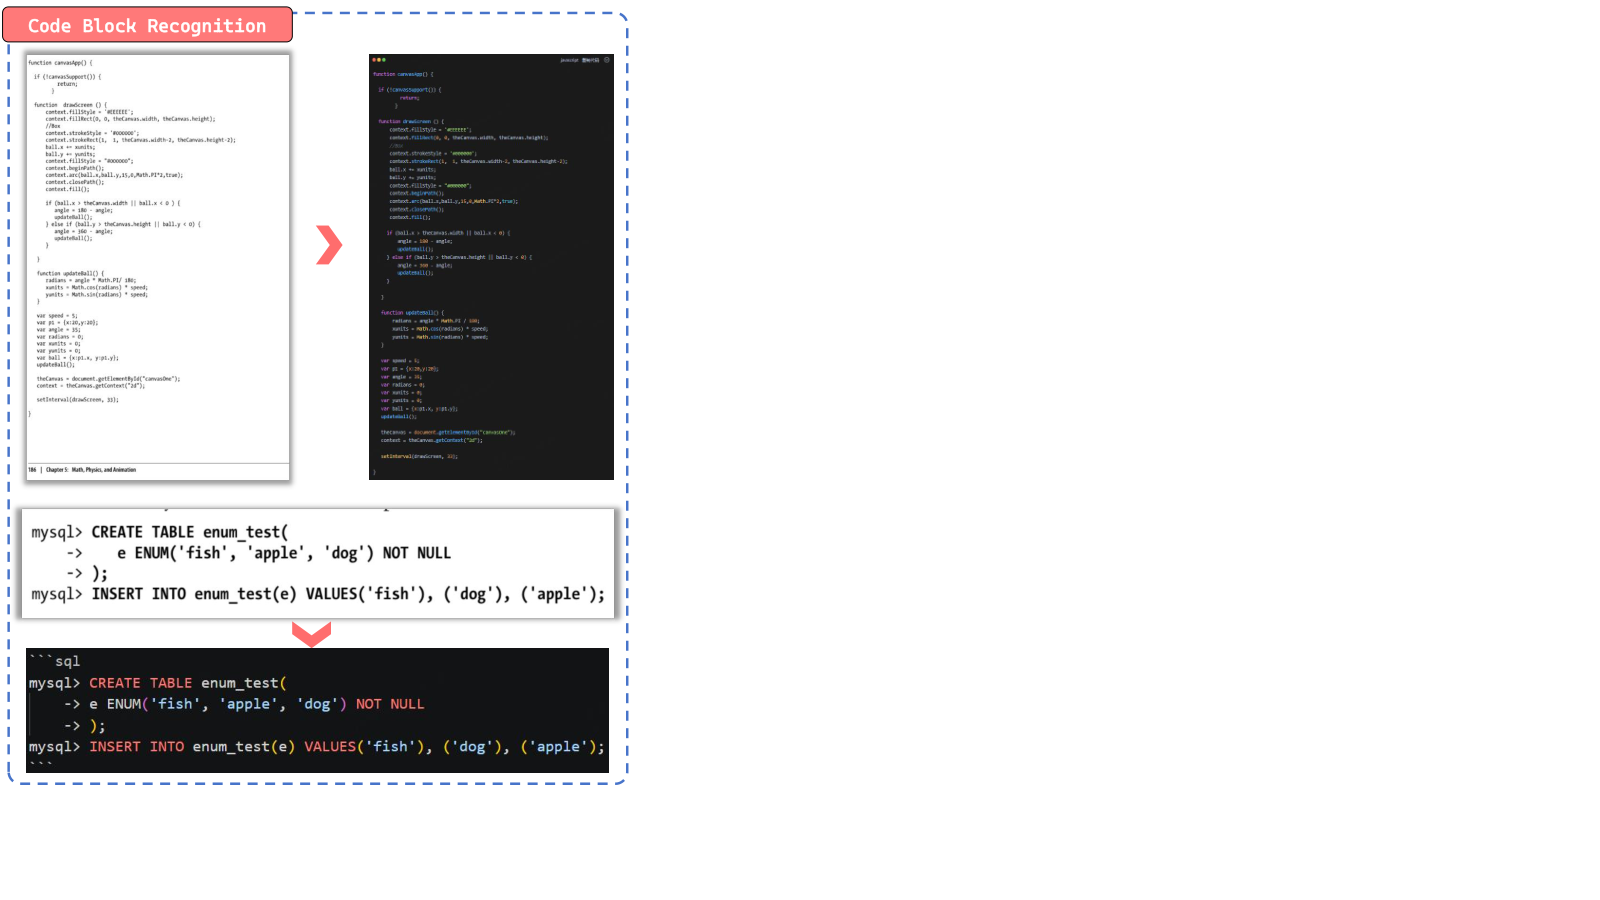Click 'INSERT INTO enum_test(e)' line in white image
The width and height of the screenshot is (1600, 900).
point(348,594)
